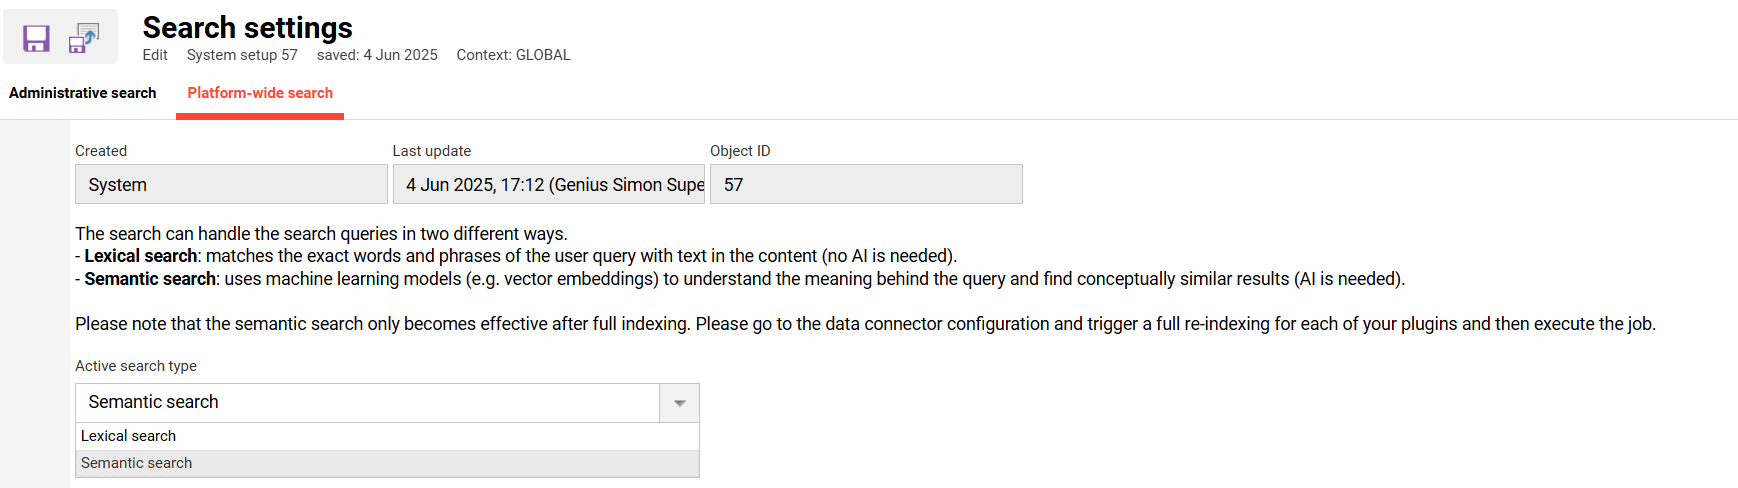The image size is (1738, 488).
Task: Click the System setup 57 text
Action: (x=242, y=55)
